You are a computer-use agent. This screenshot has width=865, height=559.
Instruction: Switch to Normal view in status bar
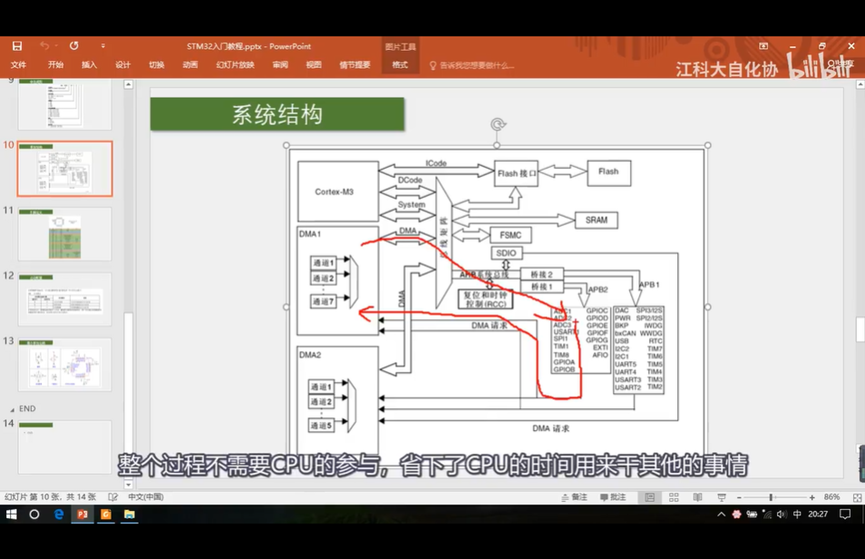point(650,497)
